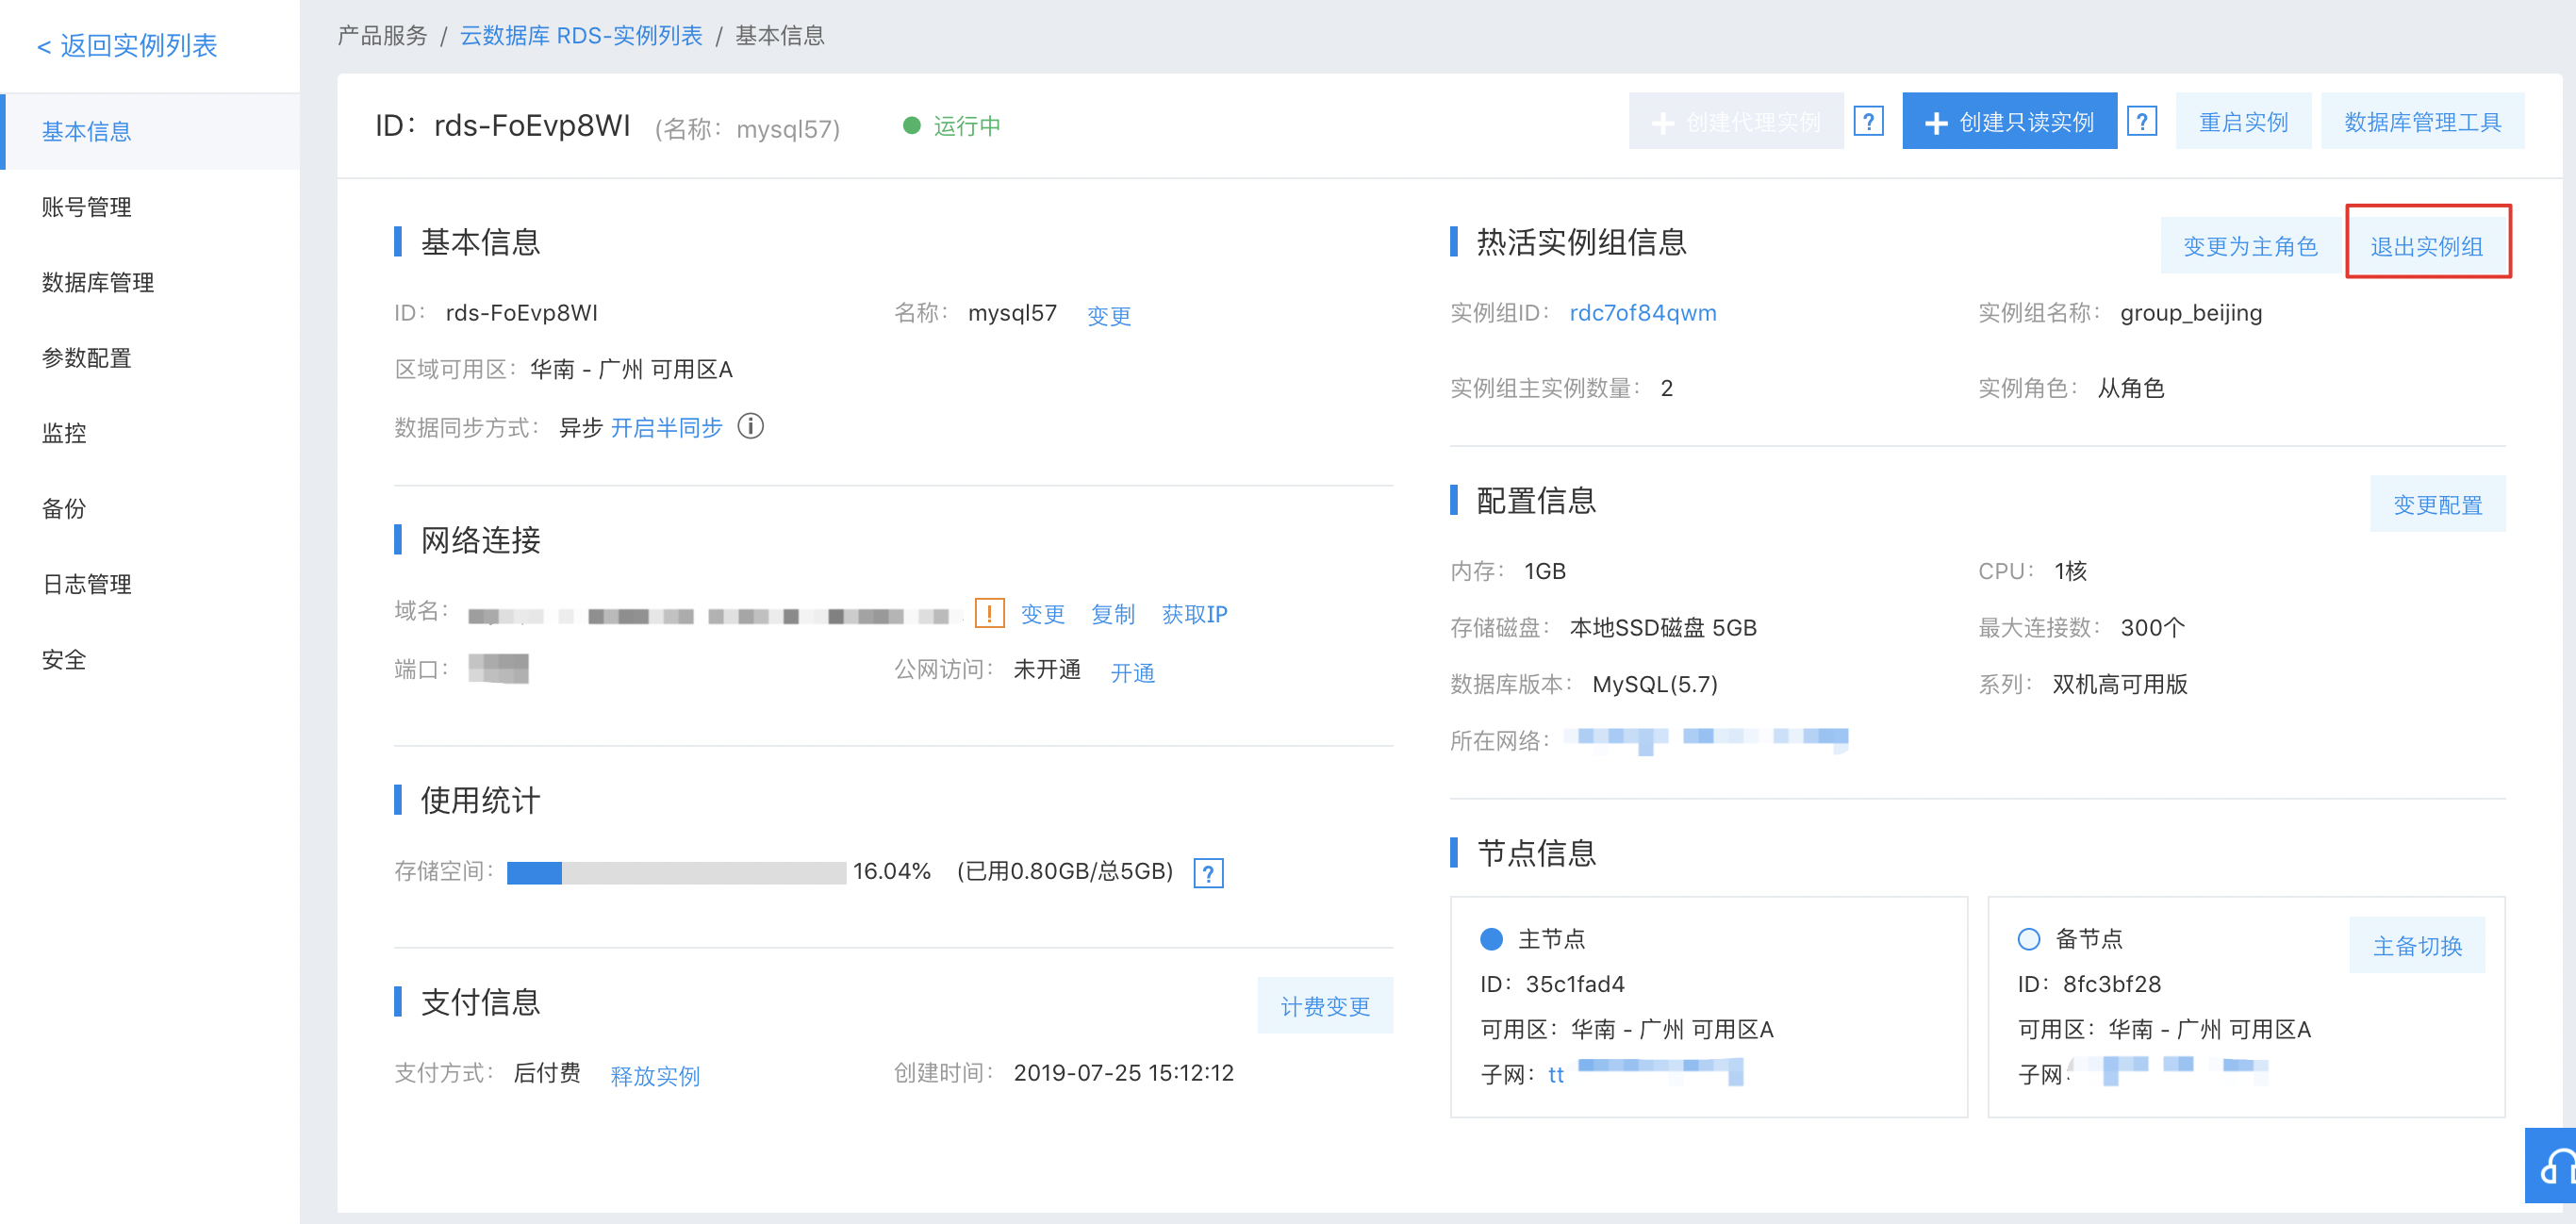Viewport: 2576px width, 1224px height.
Task: Click storage usage progress bar
Action: pyautogui.click(x=676, y=872)
